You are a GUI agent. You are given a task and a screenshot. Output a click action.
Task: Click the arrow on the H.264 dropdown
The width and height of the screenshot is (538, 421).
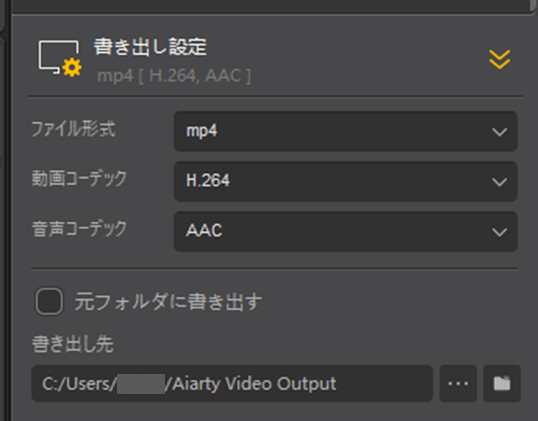coord(499,182)
